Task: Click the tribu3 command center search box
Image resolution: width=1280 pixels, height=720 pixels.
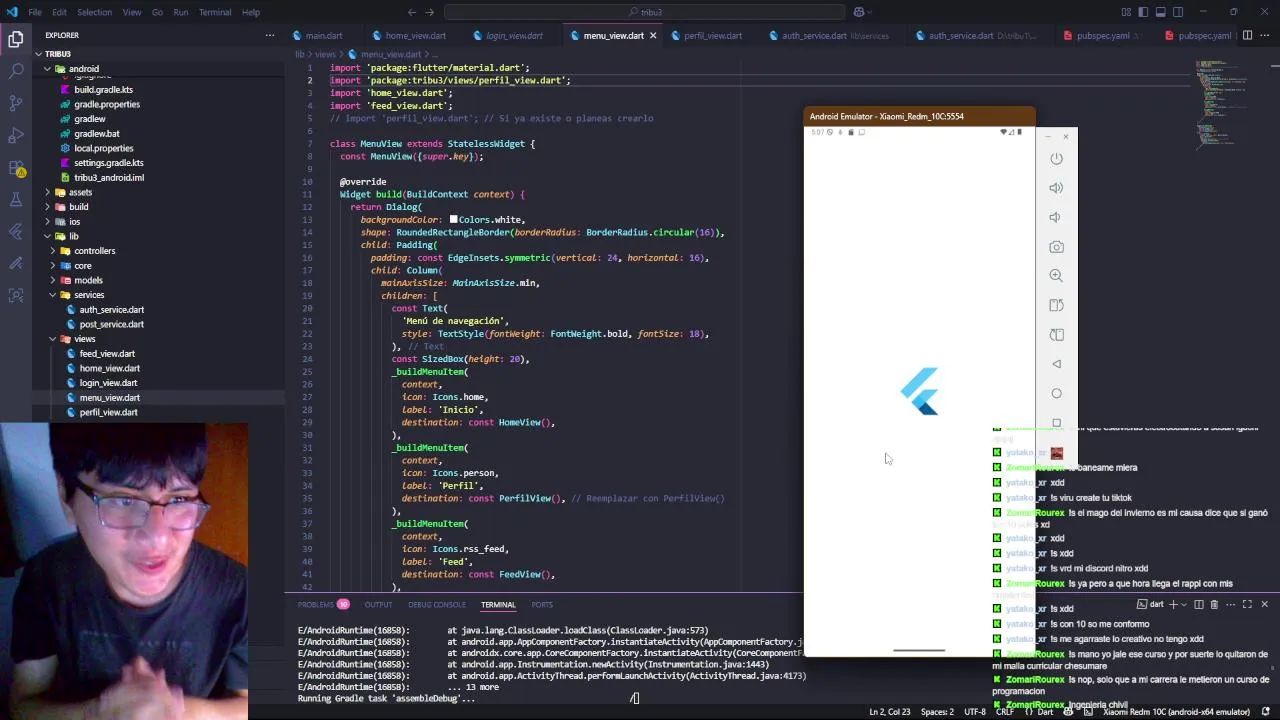Action: point(645,12)
